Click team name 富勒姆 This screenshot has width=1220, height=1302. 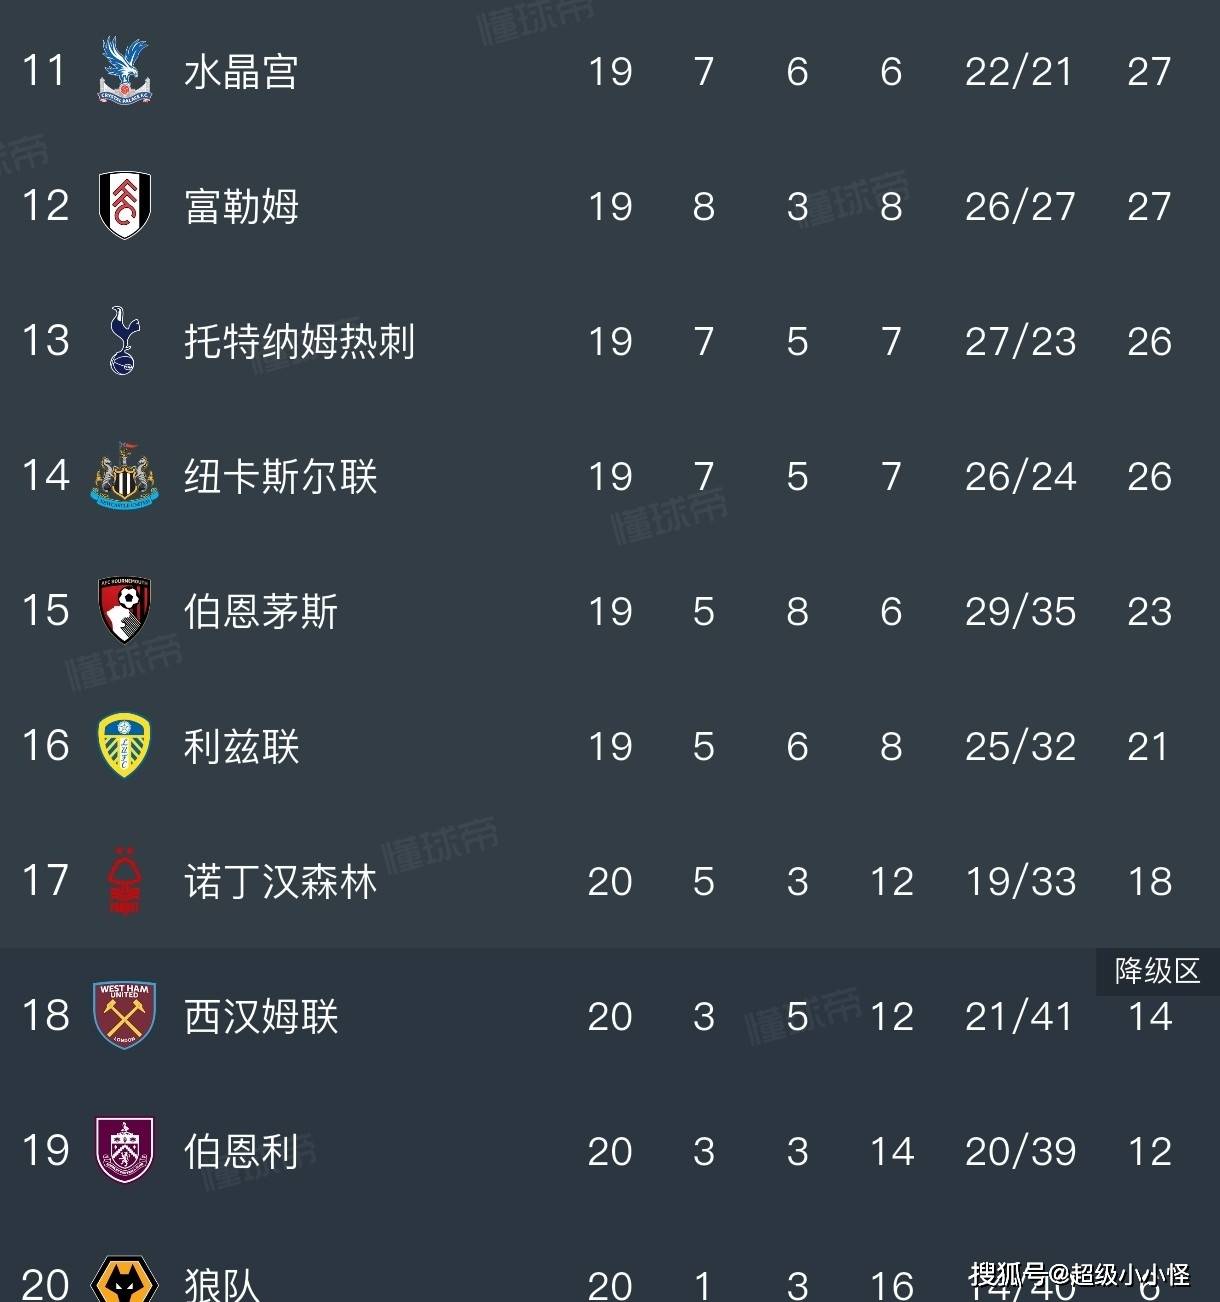(241, 207)
